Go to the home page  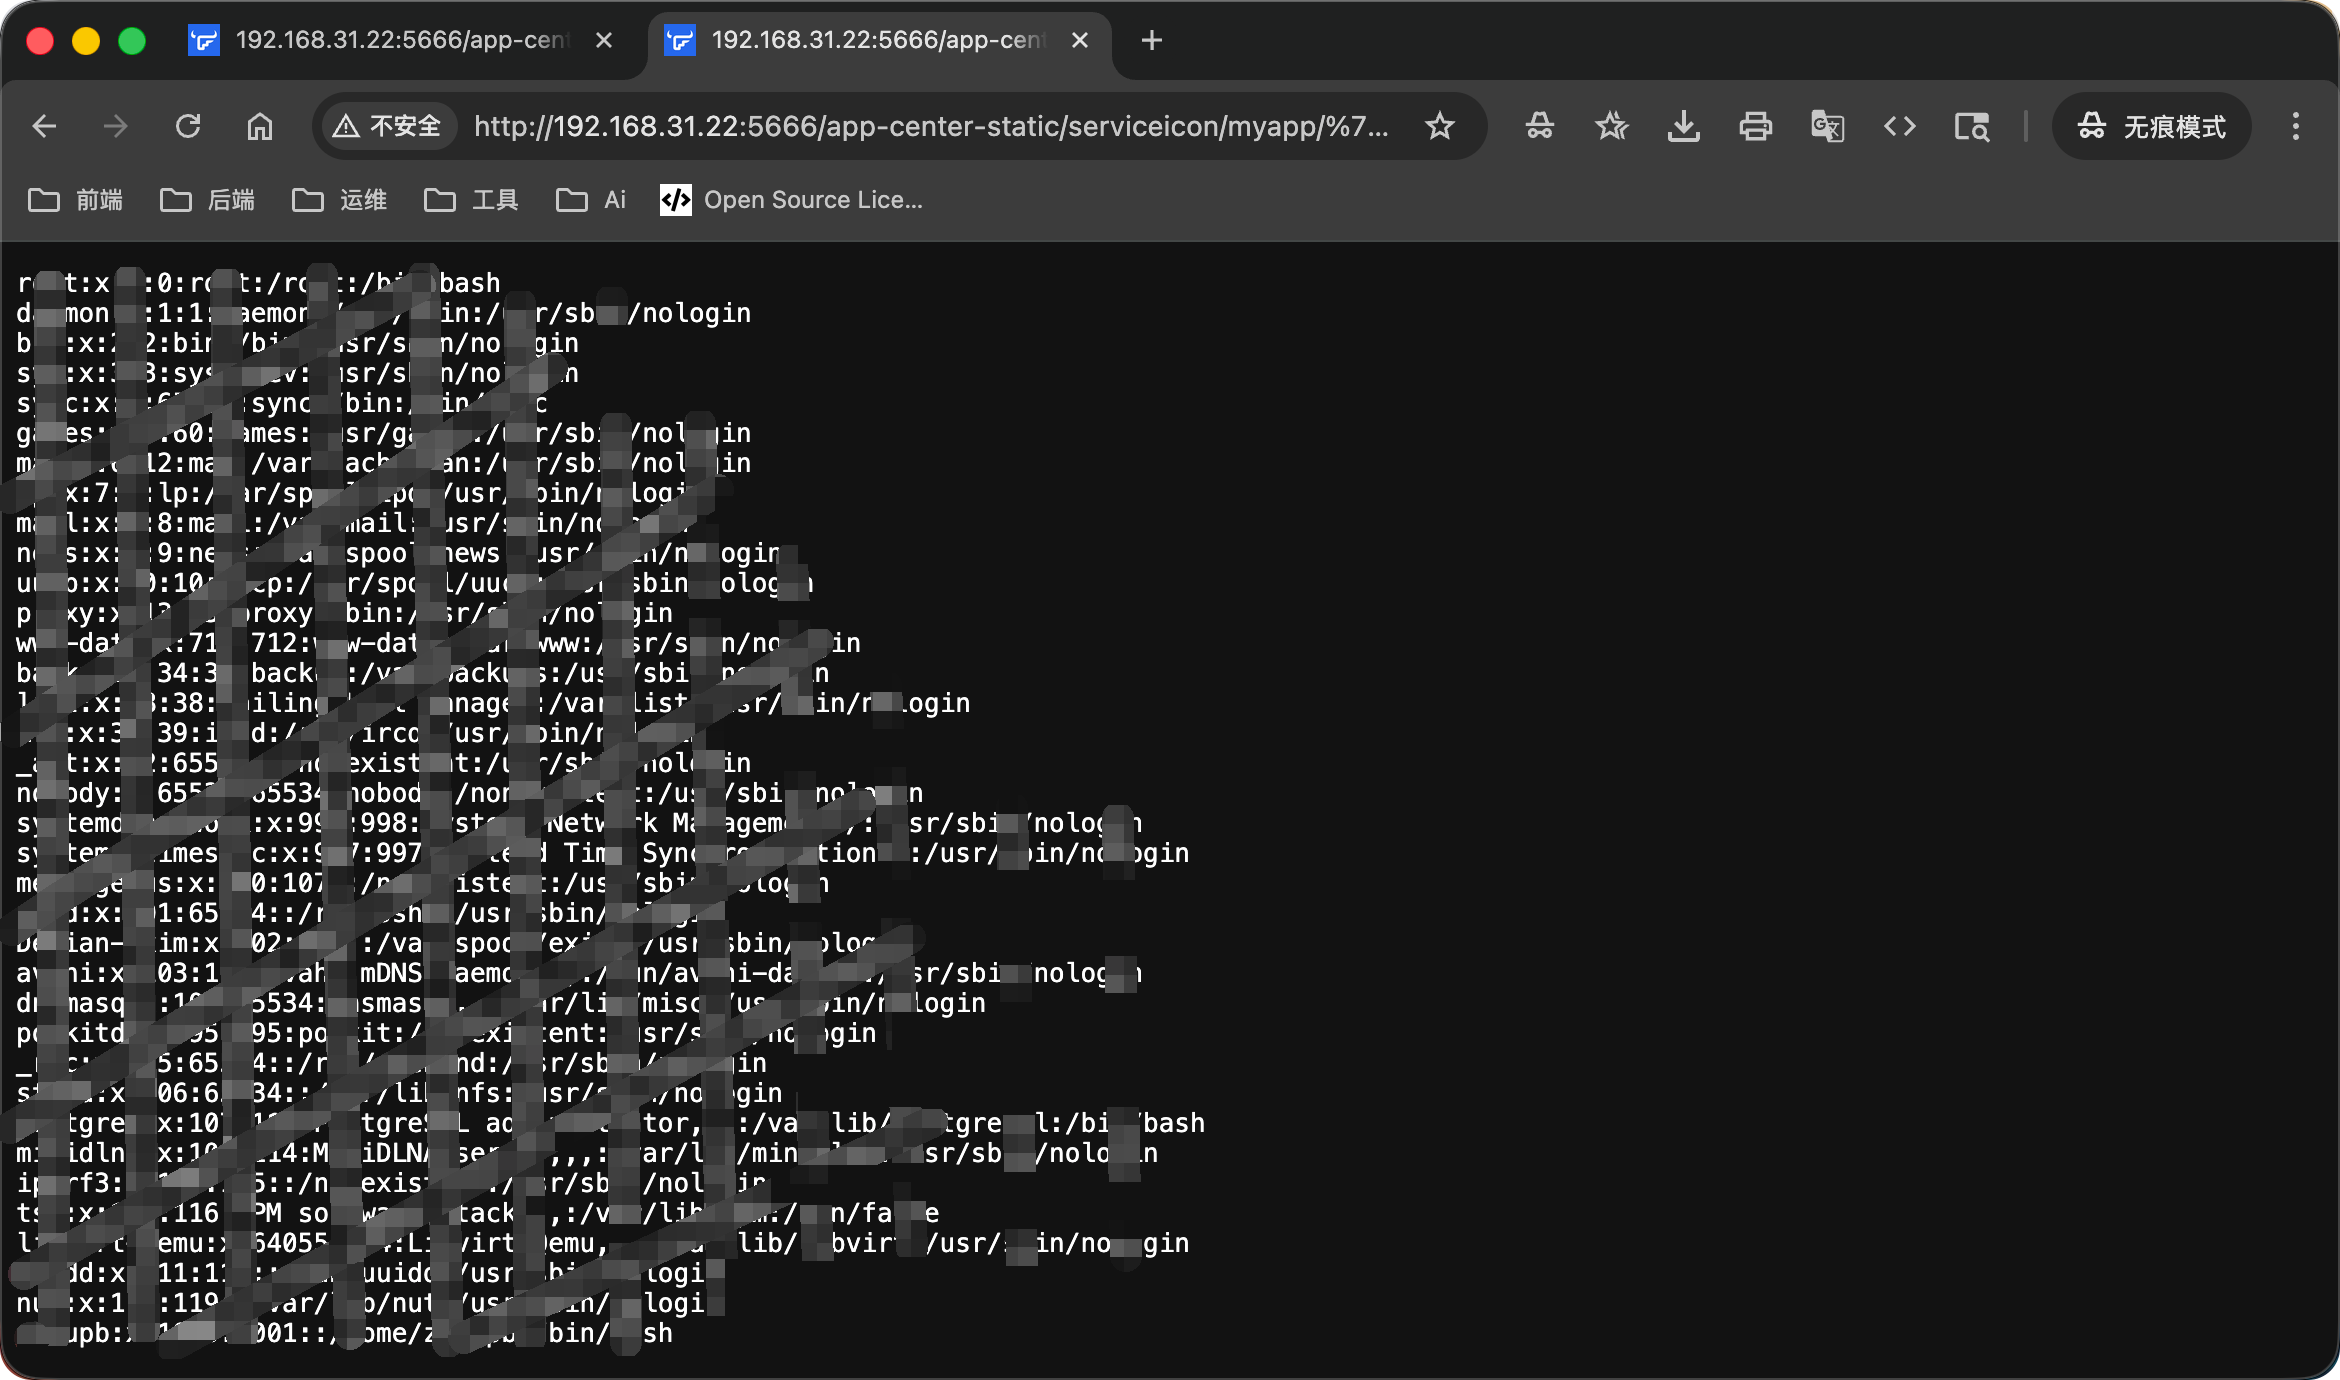click(x=260, y=126)
